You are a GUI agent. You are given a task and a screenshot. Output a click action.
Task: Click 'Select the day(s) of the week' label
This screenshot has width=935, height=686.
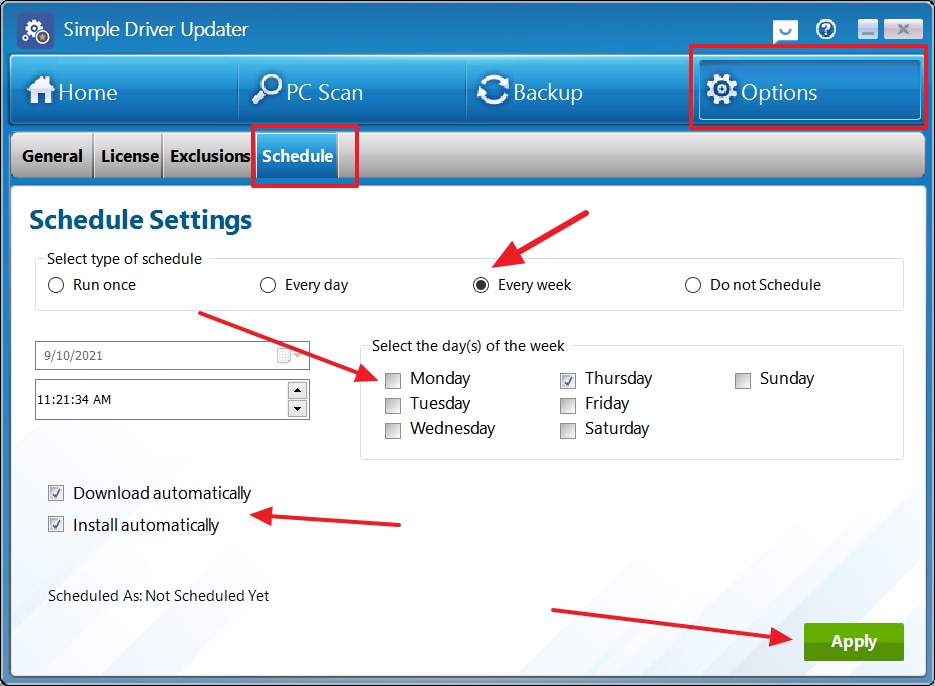tap(468, 346)
